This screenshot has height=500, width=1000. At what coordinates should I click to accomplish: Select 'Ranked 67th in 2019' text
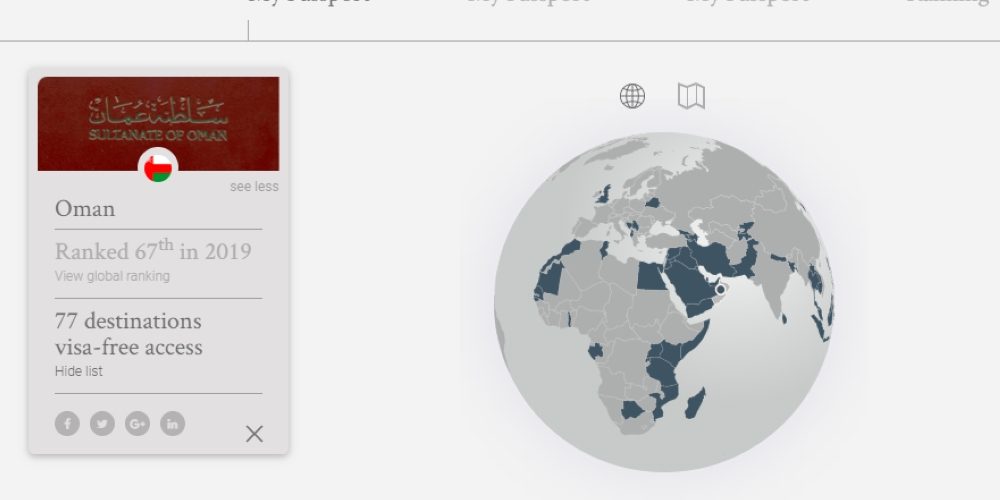tap(153, 250)
